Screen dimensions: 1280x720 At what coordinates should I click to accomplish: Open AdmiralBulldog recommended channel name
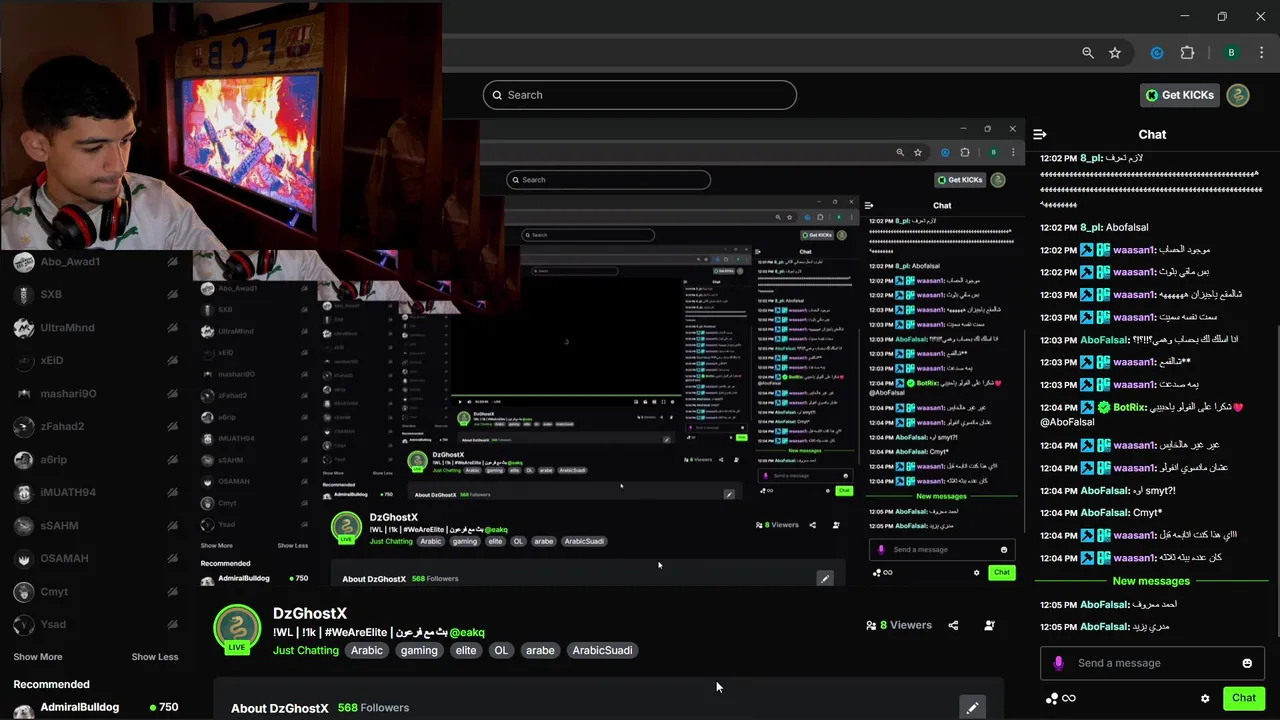point(80,707)
